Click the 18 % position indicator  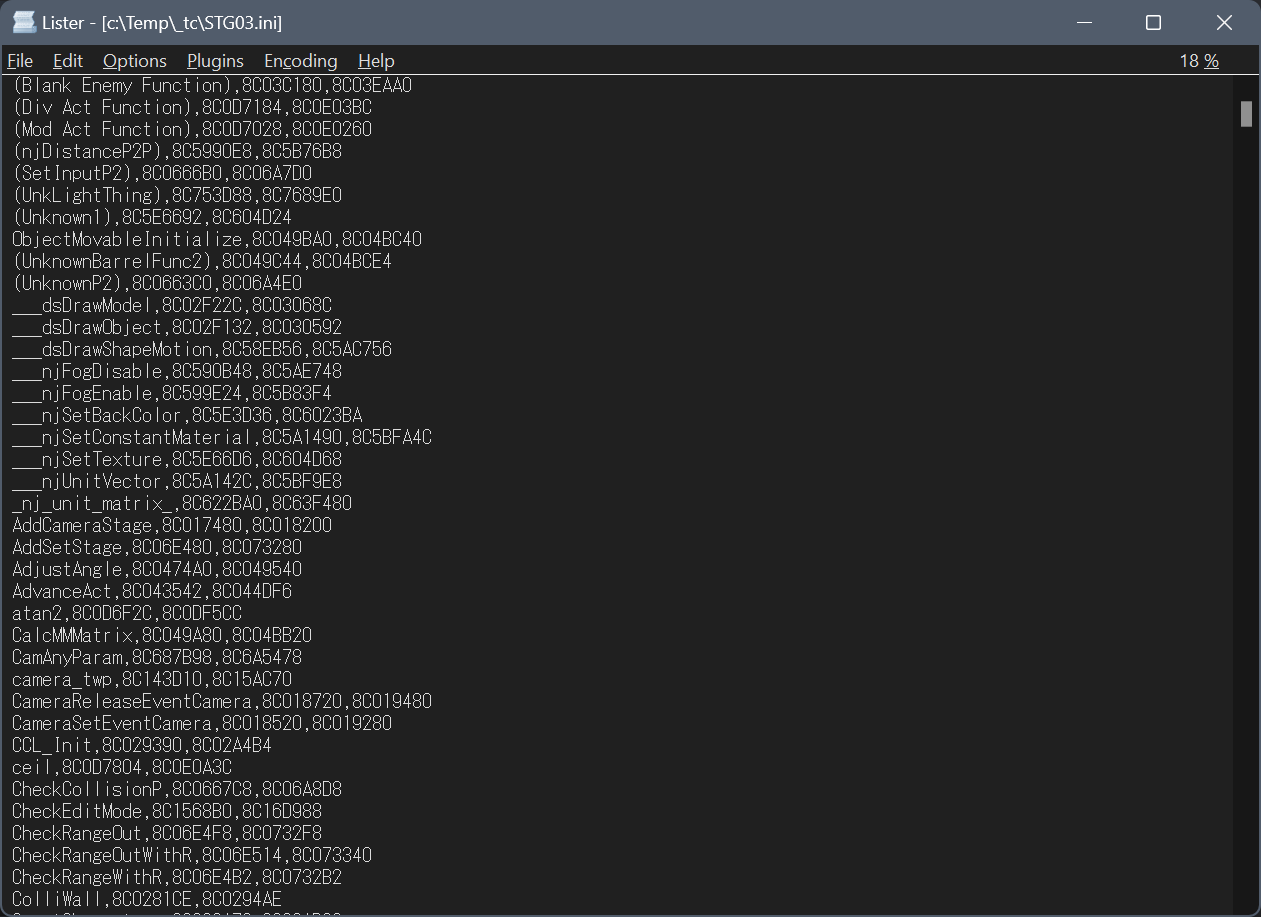(1198, 61)
